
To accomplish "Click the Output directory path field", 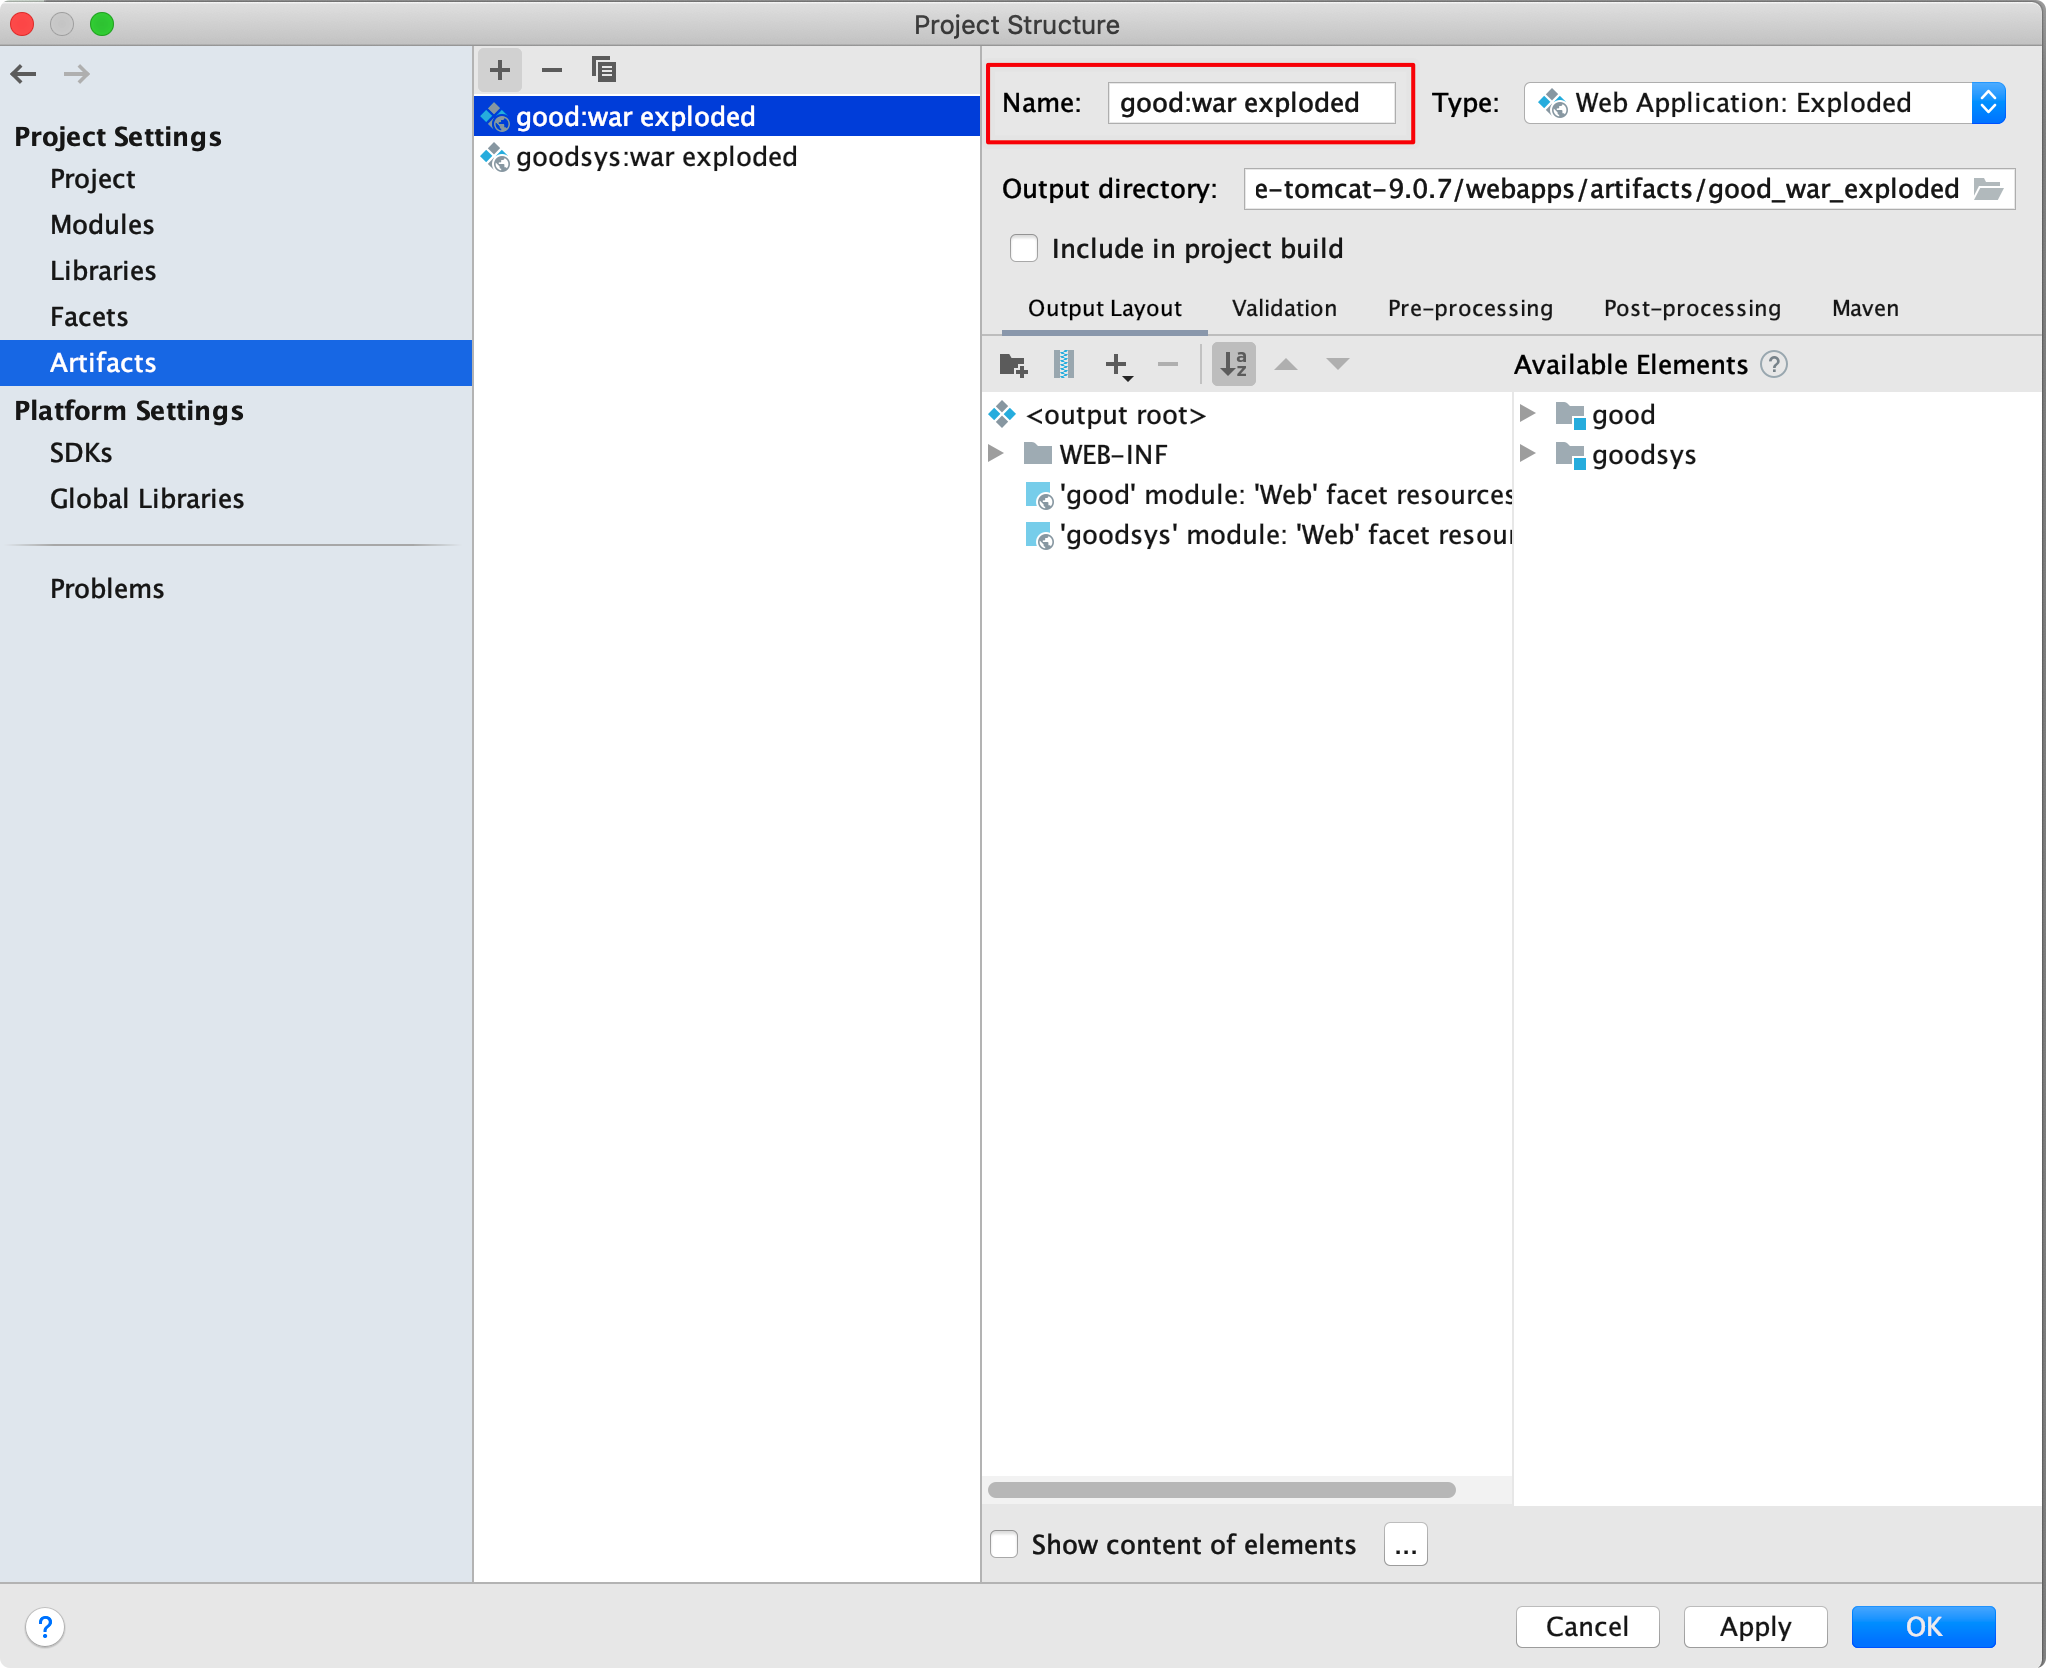I will [1629, 189].
